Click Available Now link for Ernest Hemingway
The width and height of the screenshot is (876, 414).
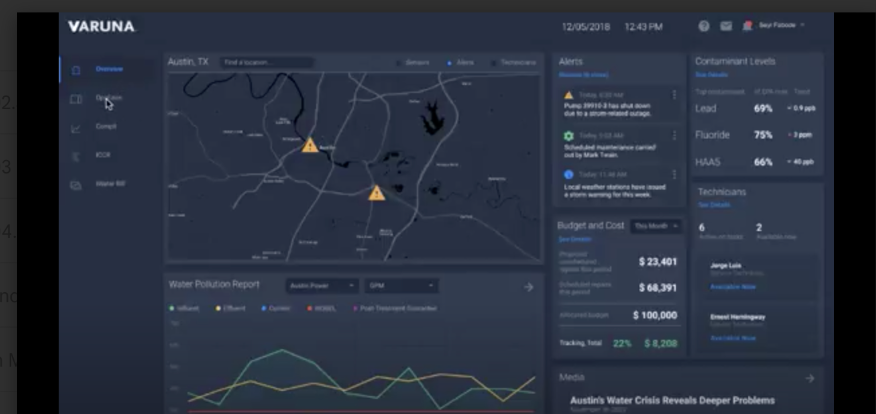coord(732,338)
